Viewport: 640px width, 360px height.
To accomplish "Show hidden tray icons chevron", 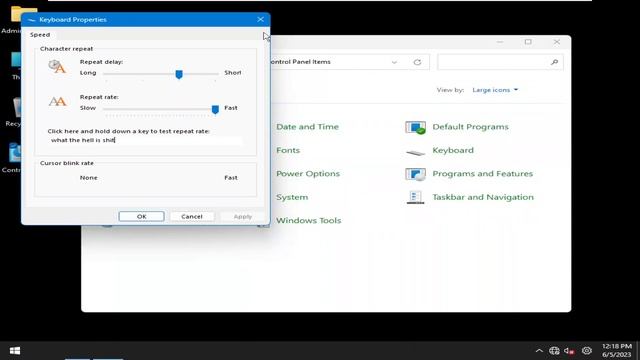I will pyautogui.click(x=539, y=351).
